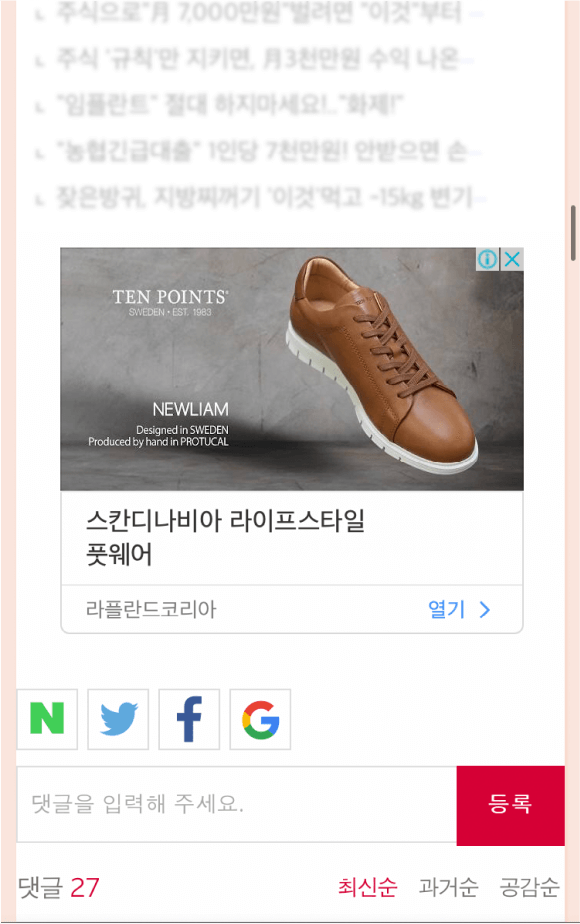Sort comments by 과거순
Viewport: 580px width, 924px height.
[x=448, y=887]
